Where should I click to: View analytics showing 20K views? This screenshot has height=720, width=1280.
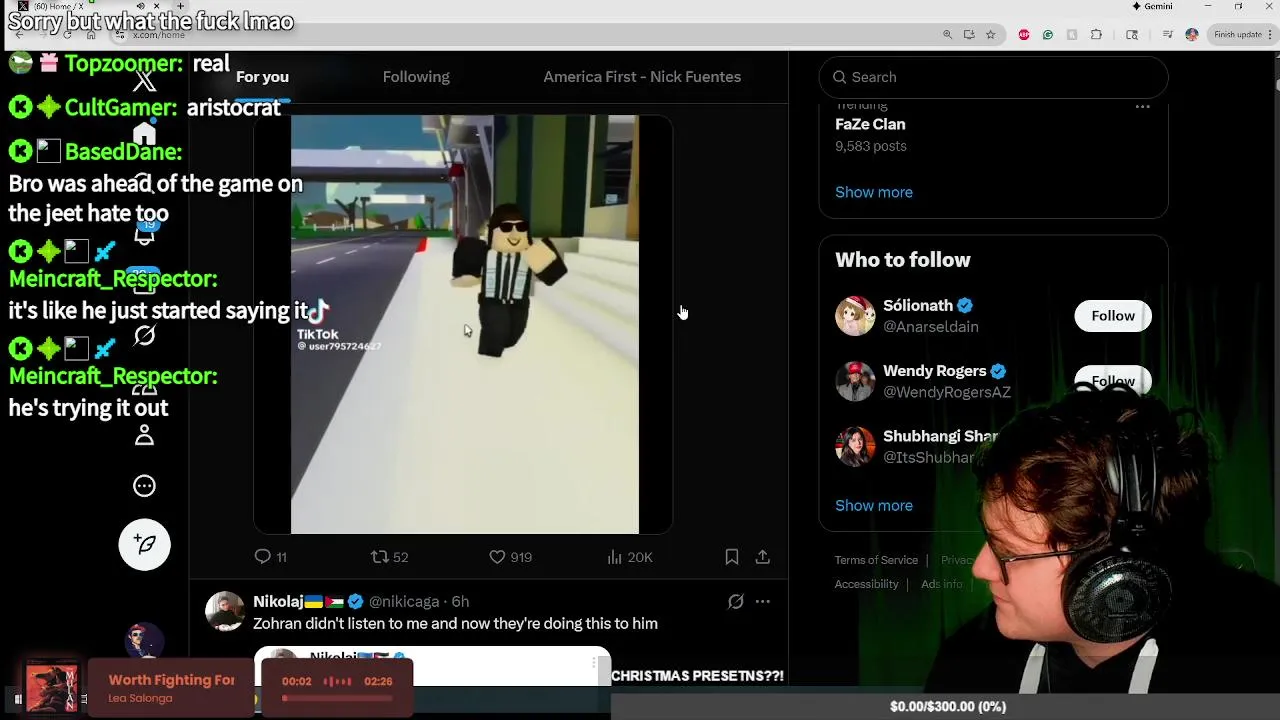[x=629, y=557]
